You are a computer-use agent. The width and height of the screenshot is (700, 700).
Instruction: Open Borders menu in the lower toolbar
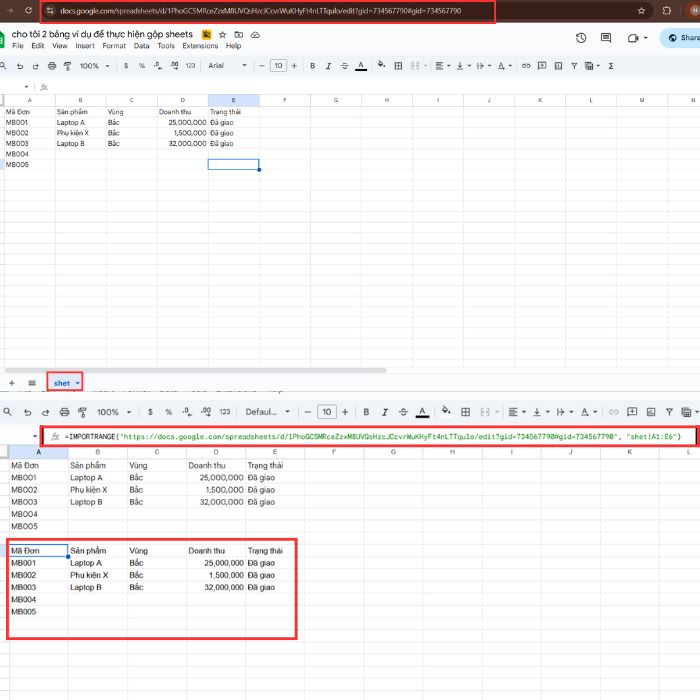[465, 412]
